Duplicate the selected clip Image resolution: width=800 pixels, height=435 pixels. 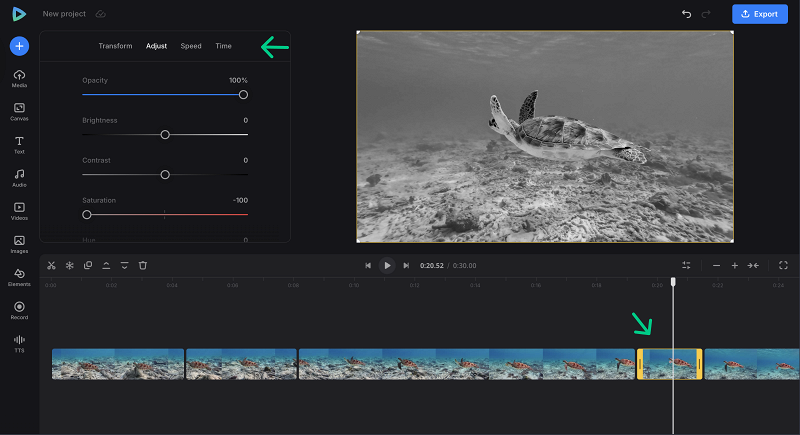click(88, 265)
